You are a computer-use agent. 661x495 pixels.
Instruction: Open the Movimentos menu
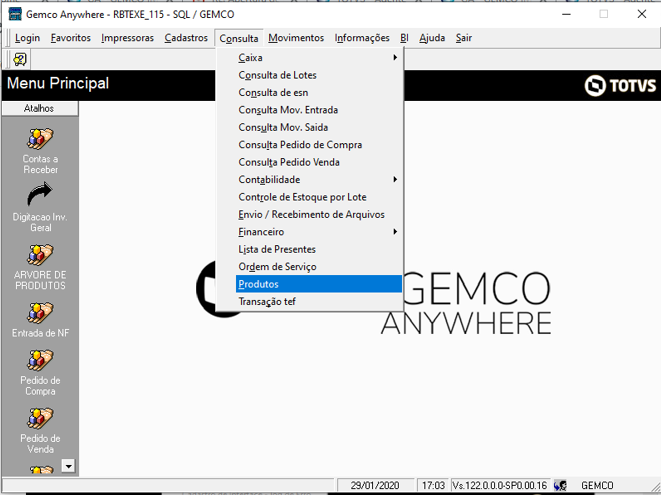coord(296,38)
